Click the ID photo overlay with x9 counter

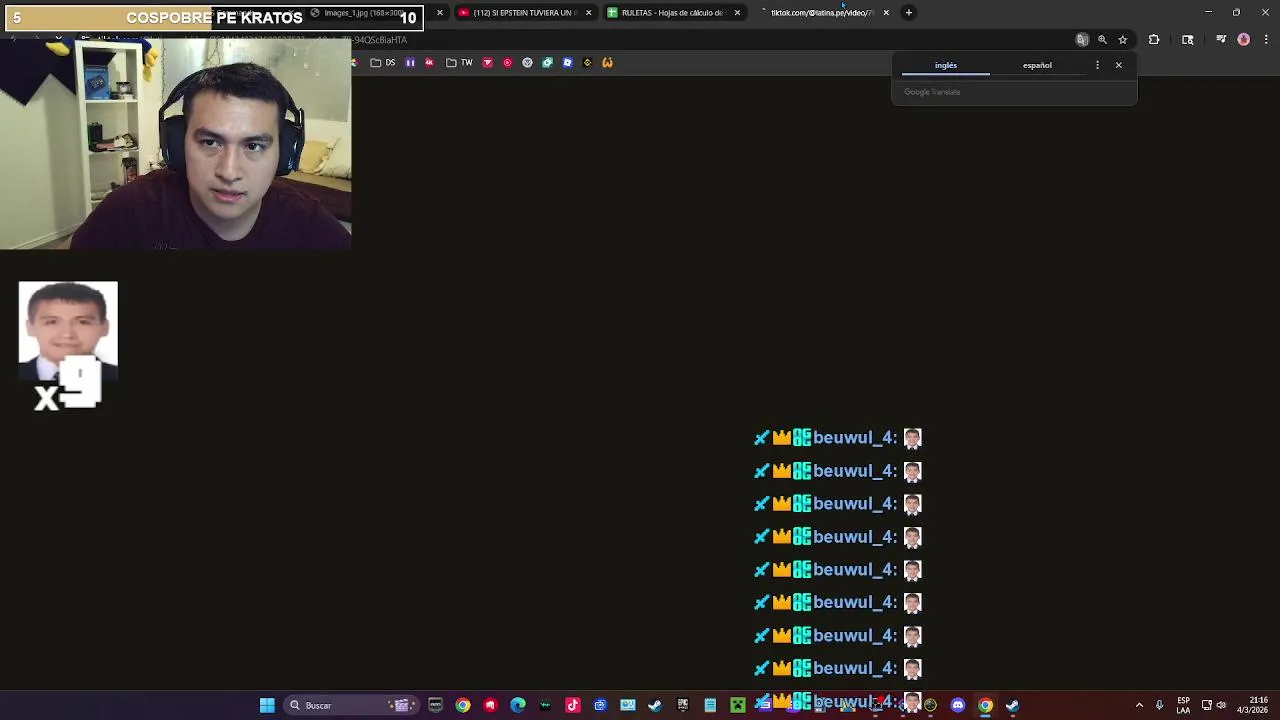68,346
